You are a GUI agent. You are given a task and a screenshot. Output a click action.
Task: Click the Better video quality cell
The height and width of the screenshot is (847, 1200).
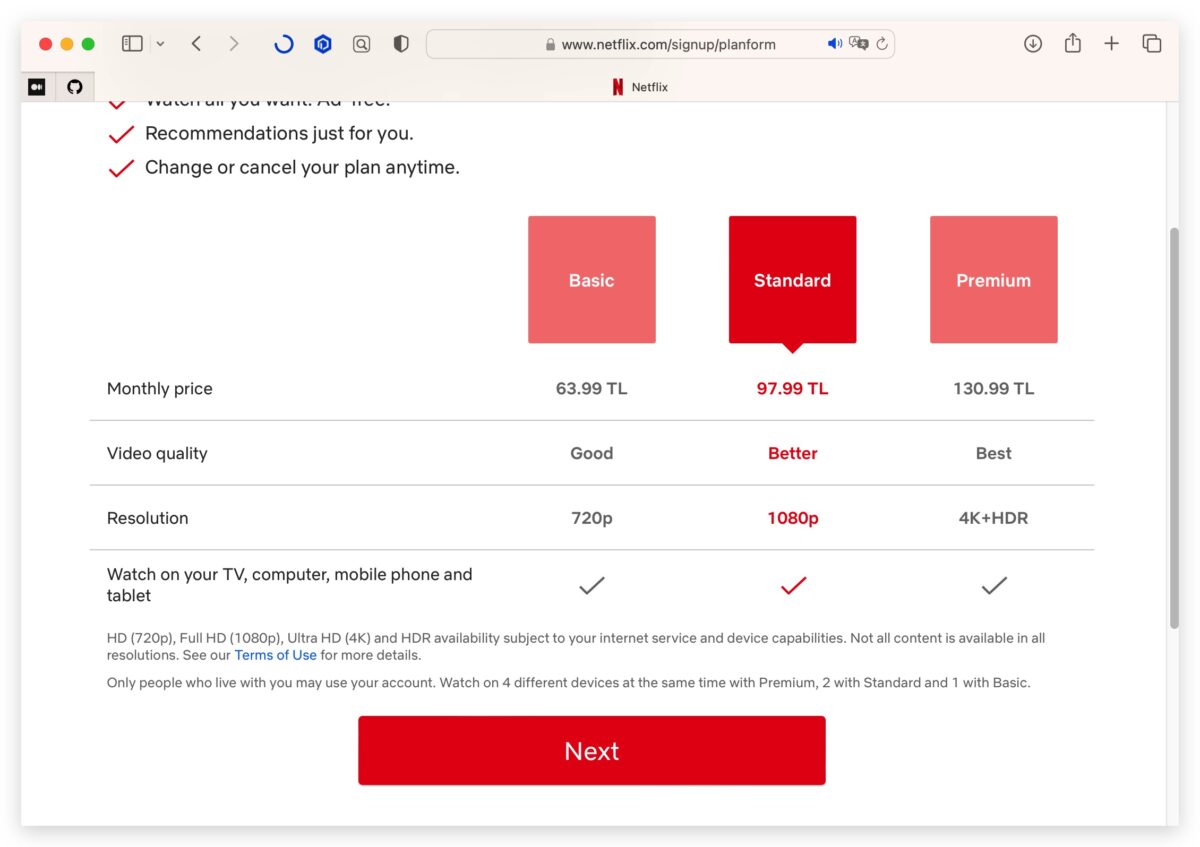tap(792, 453)
